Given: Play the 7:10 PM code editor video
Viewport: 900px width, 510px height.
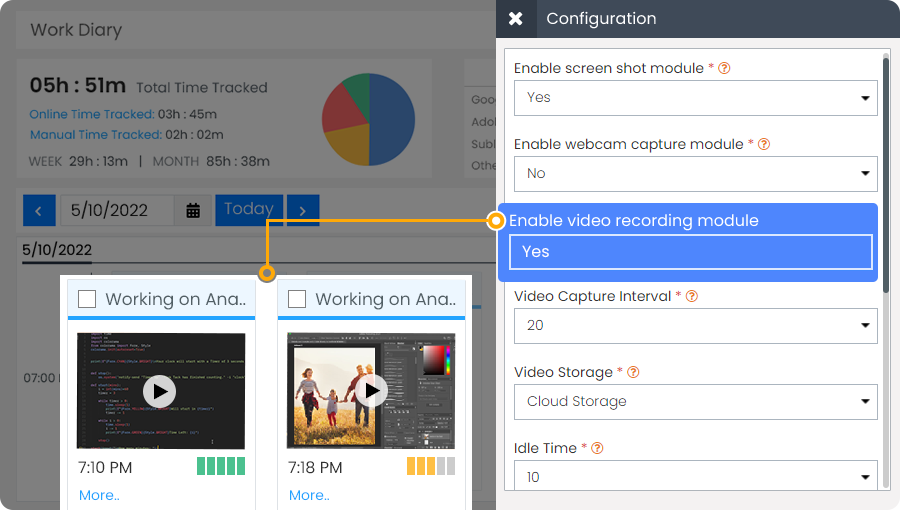Looking at the screenshot, I should coord(160,391).
